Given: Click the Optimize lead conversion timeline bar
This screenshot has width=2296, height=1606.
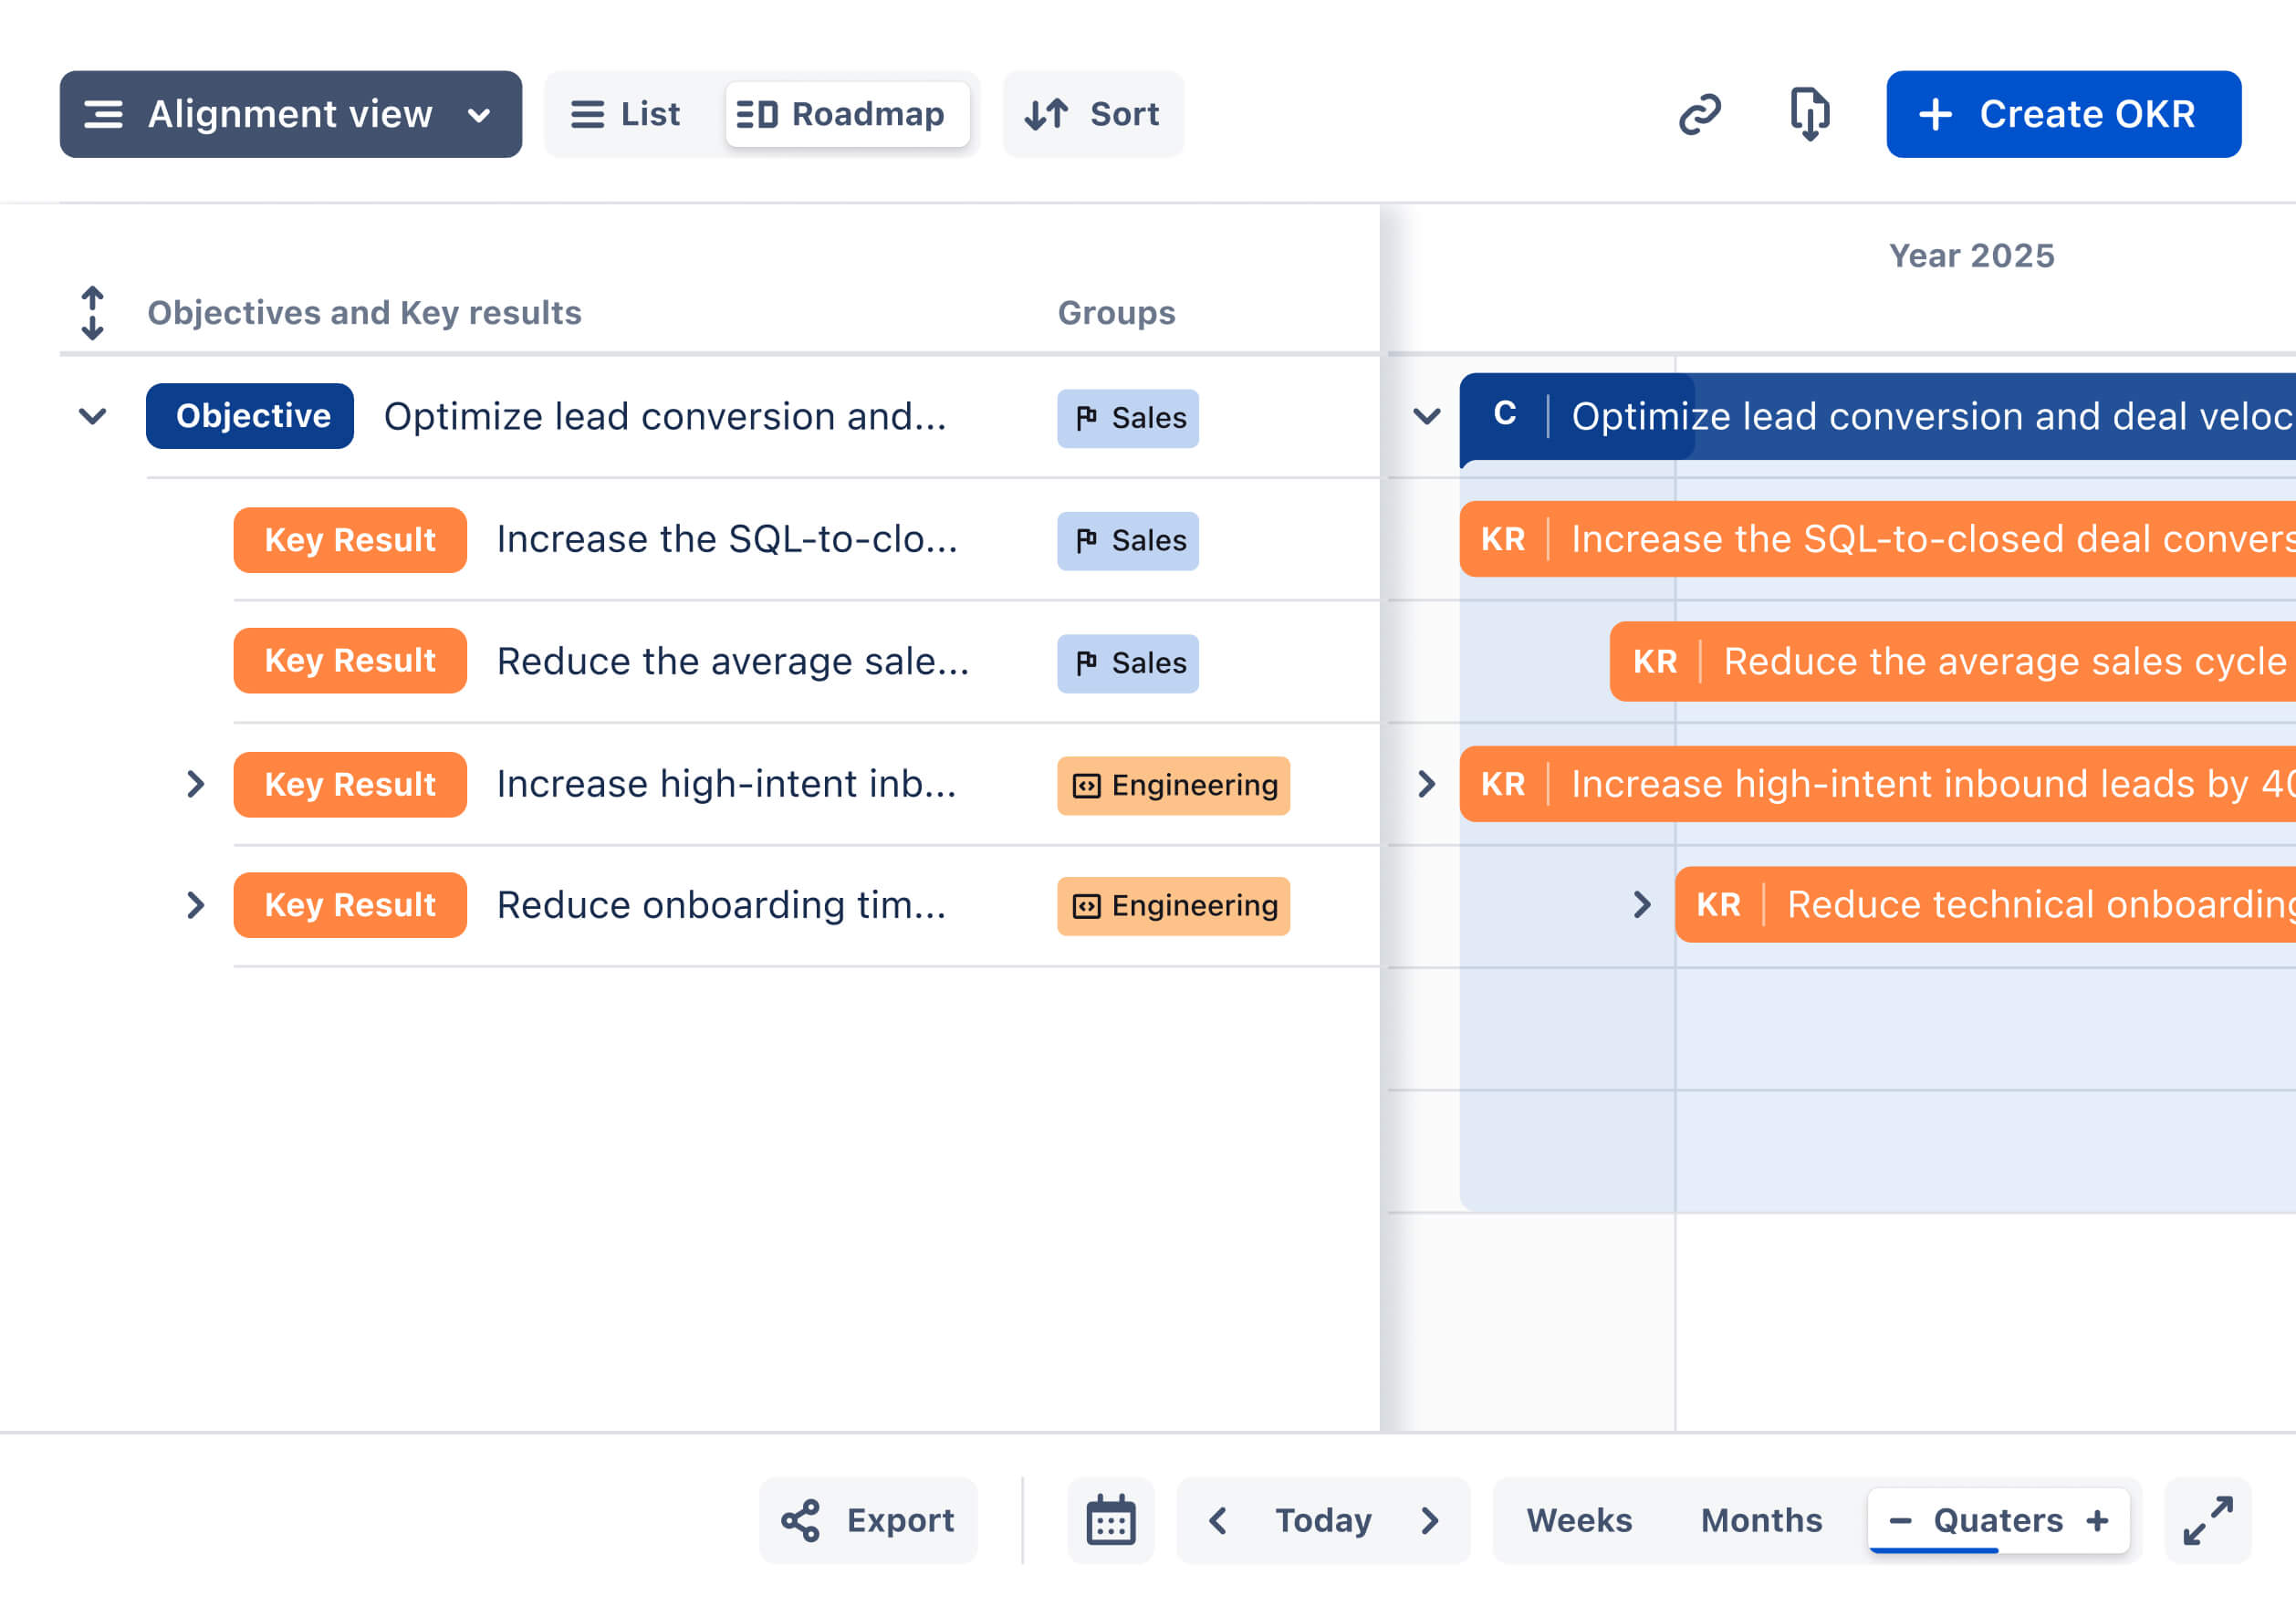Looking at the screenshot, I should click(1878, 416).
